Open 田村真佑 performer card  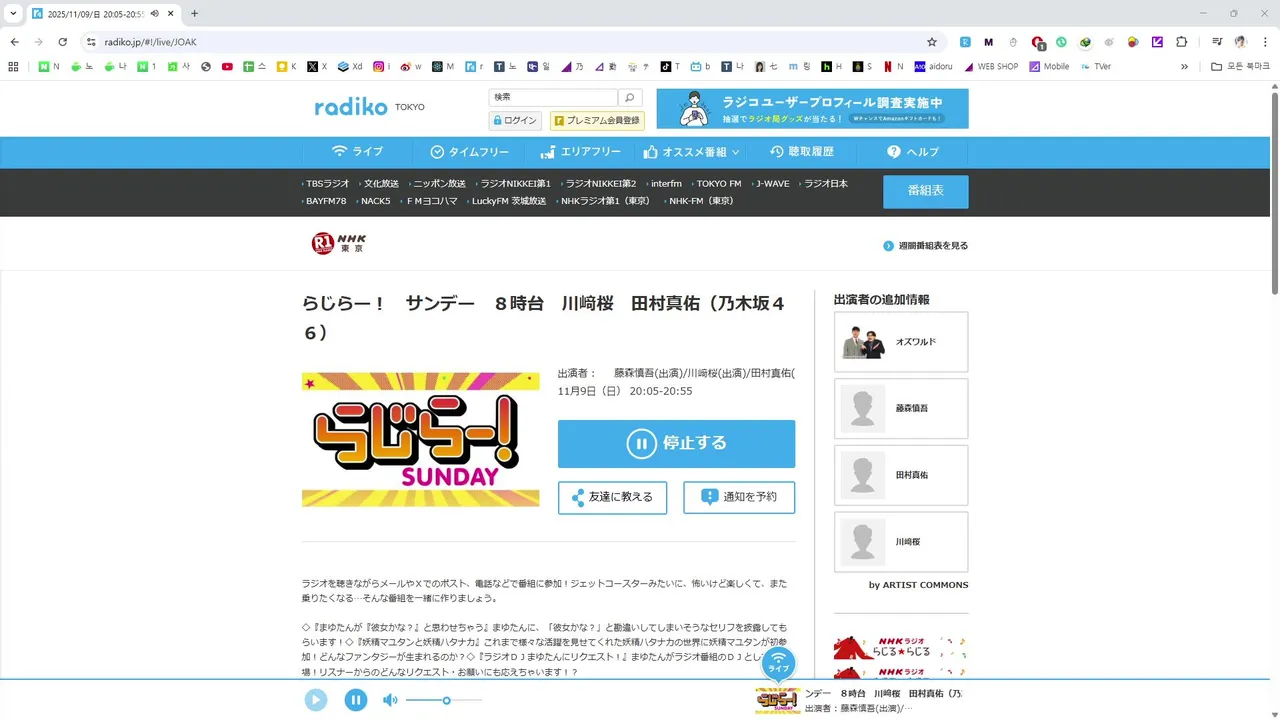tap(901, 475)
